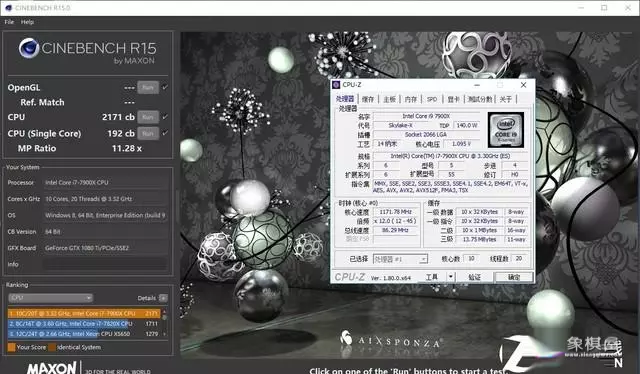This screenshot has width=640, height=374.
Task: Click the CPU-Z validate button
Action: (x=474, y=277)
